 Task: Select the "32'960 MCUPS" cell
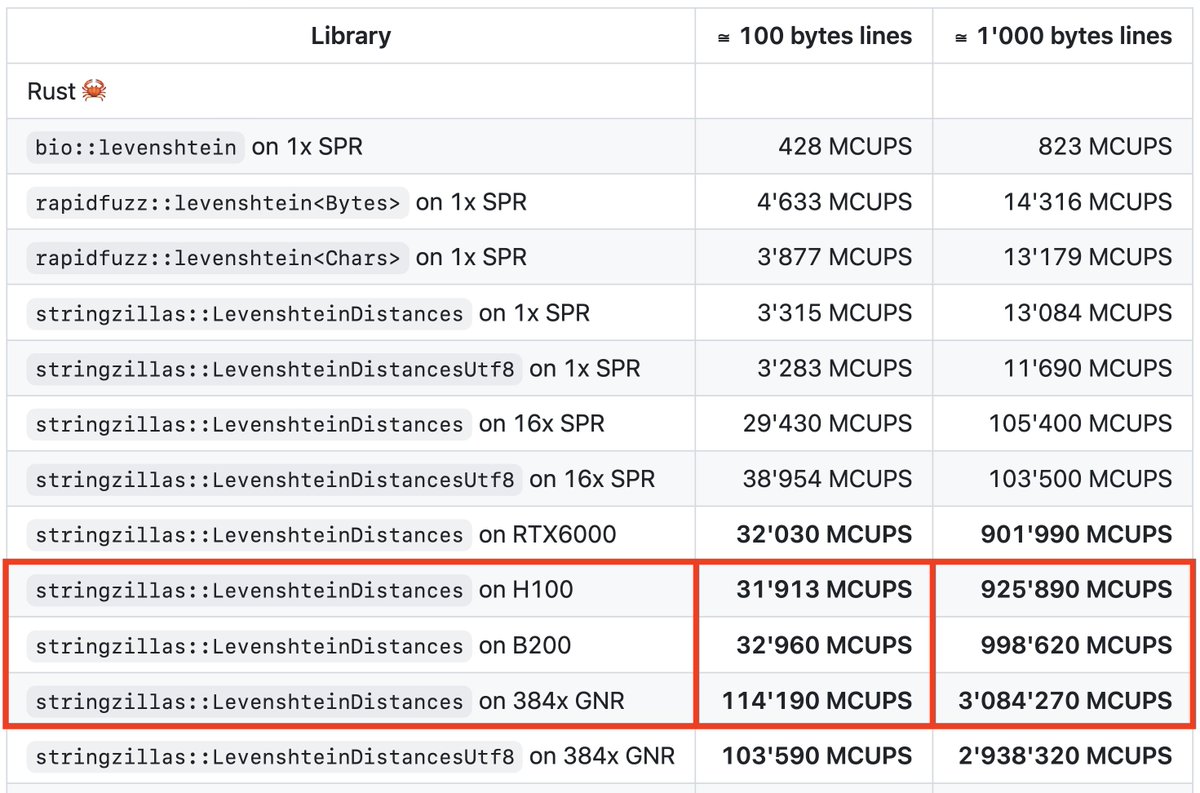click(815, 646)
